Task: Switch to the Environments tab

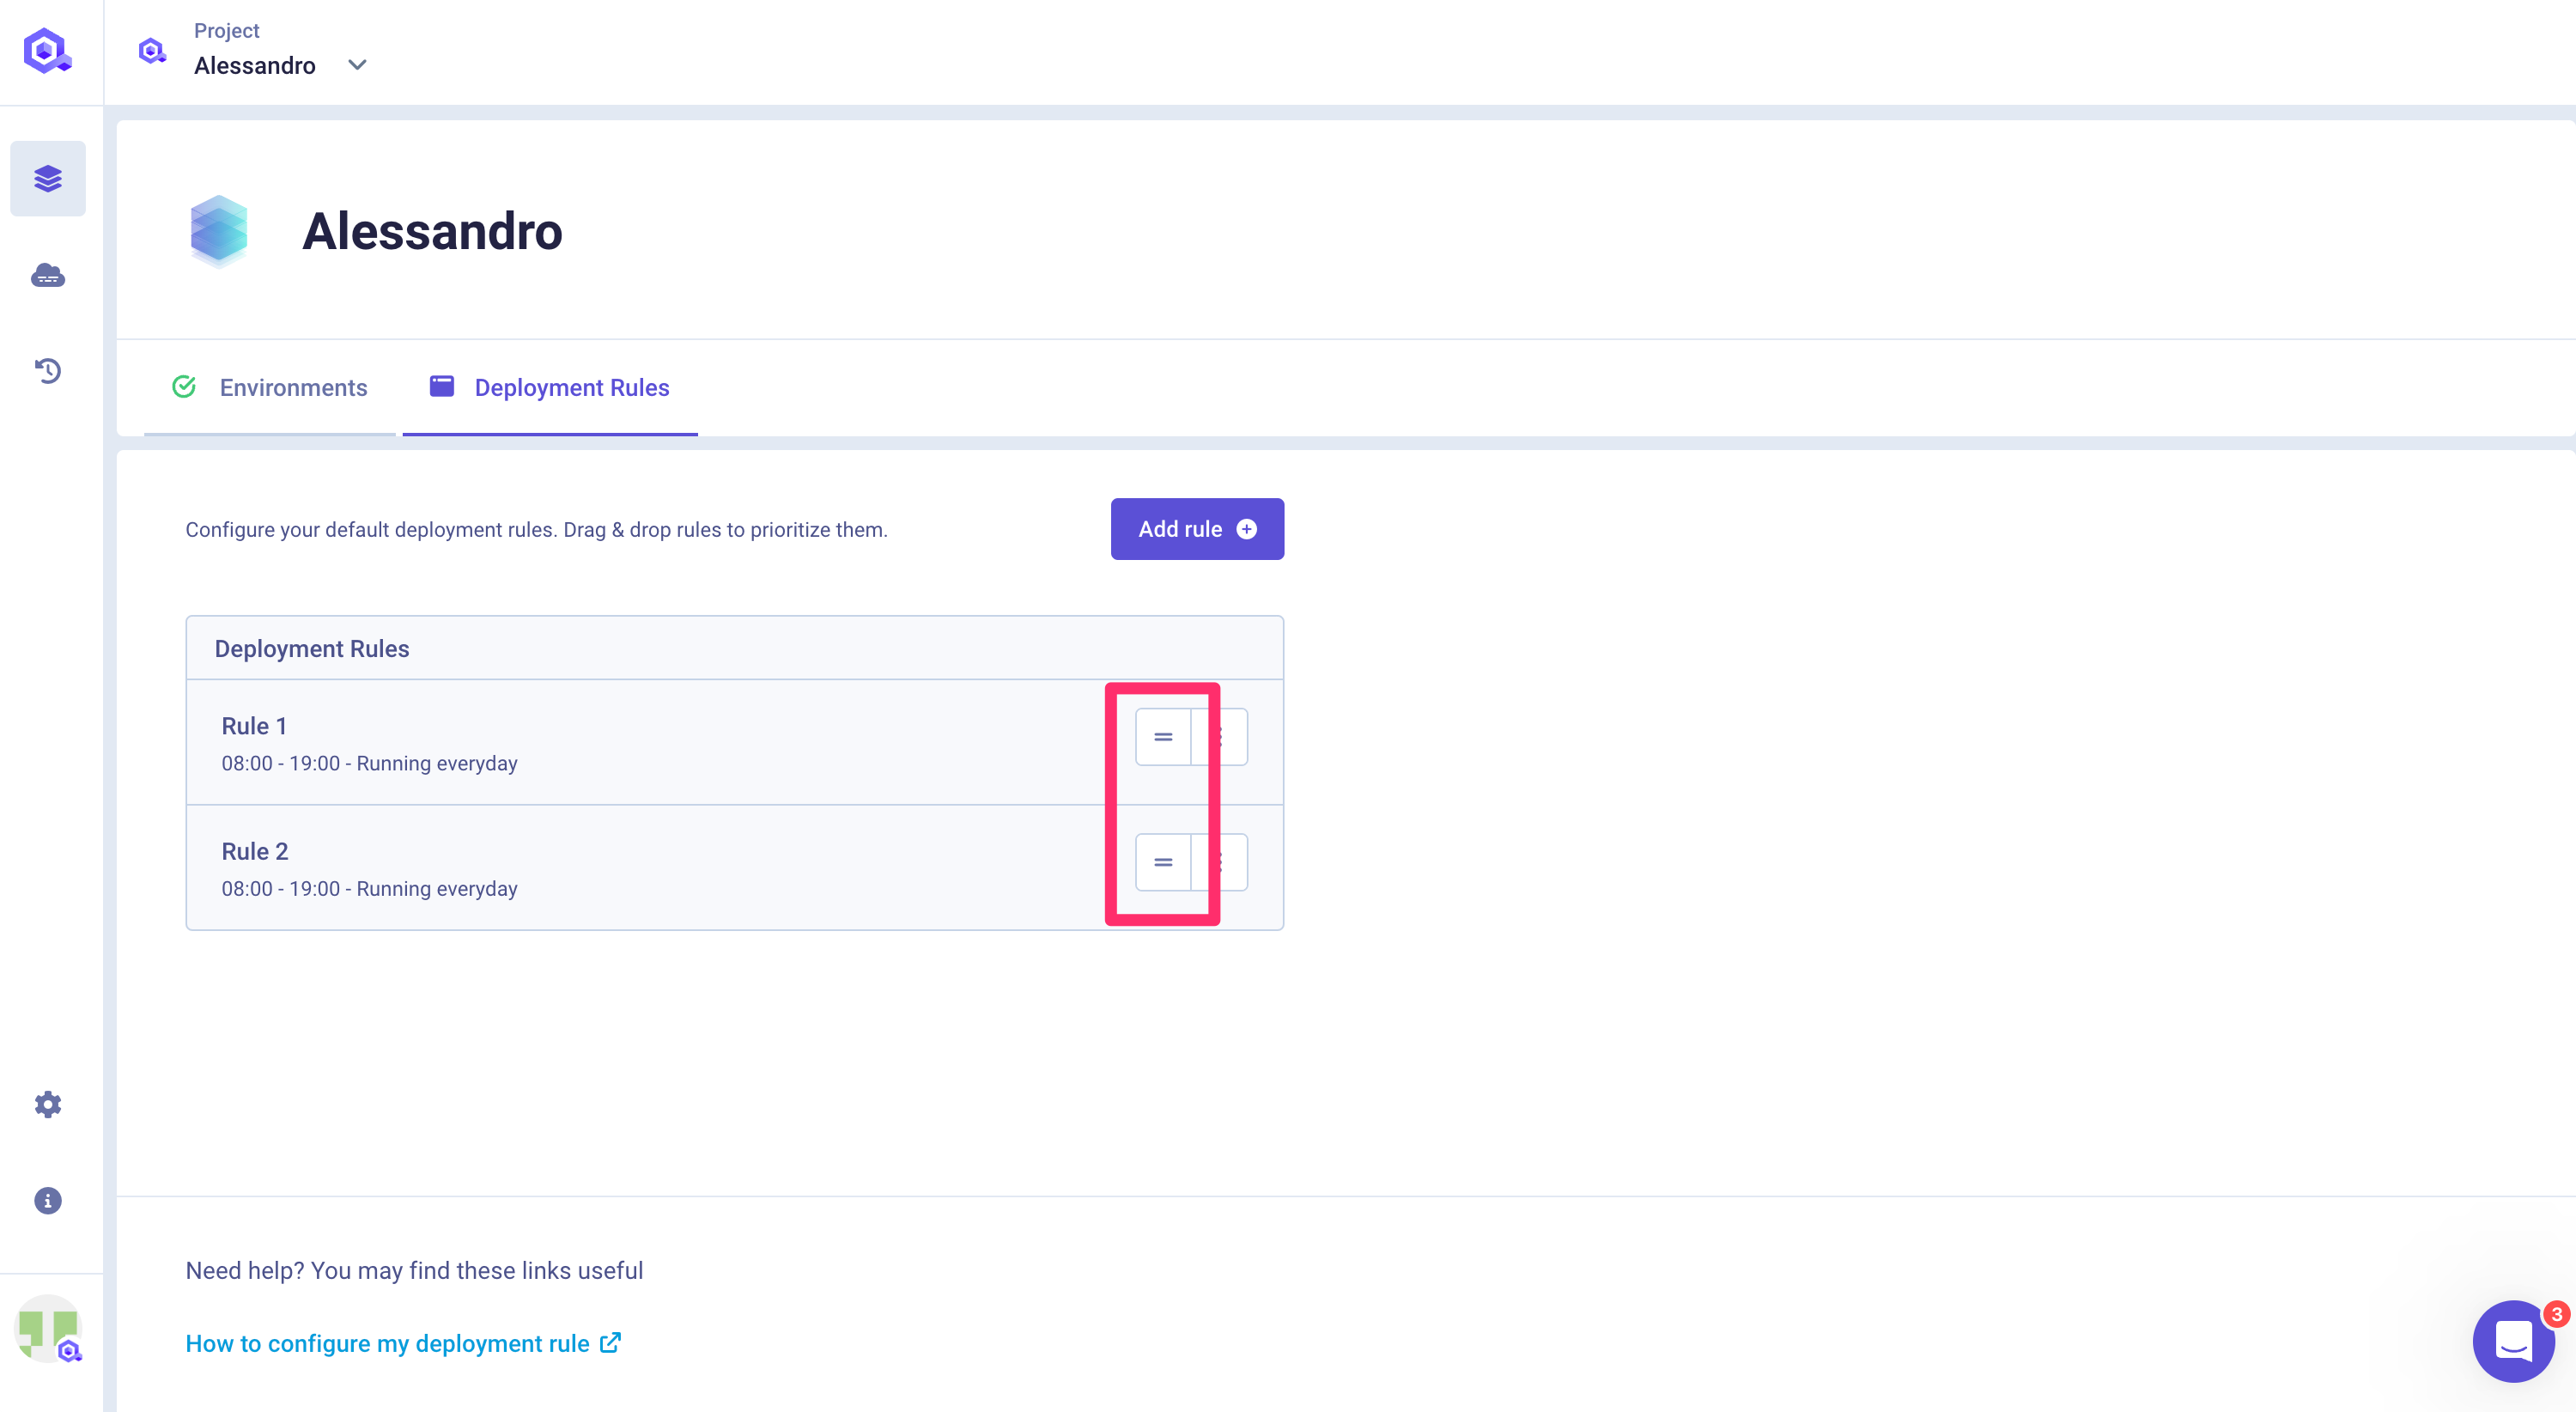Action: (270, 388)
